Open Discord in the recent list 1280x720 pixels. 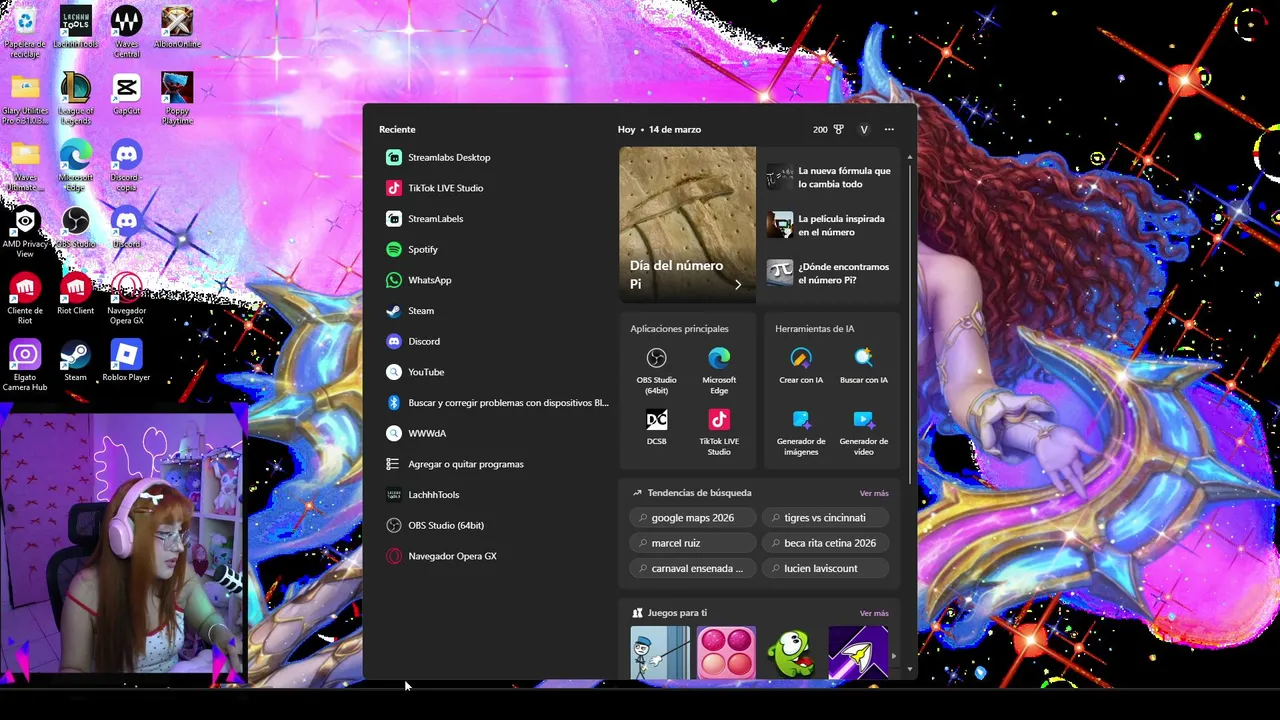pyautogui.click(x=495, y=341)
